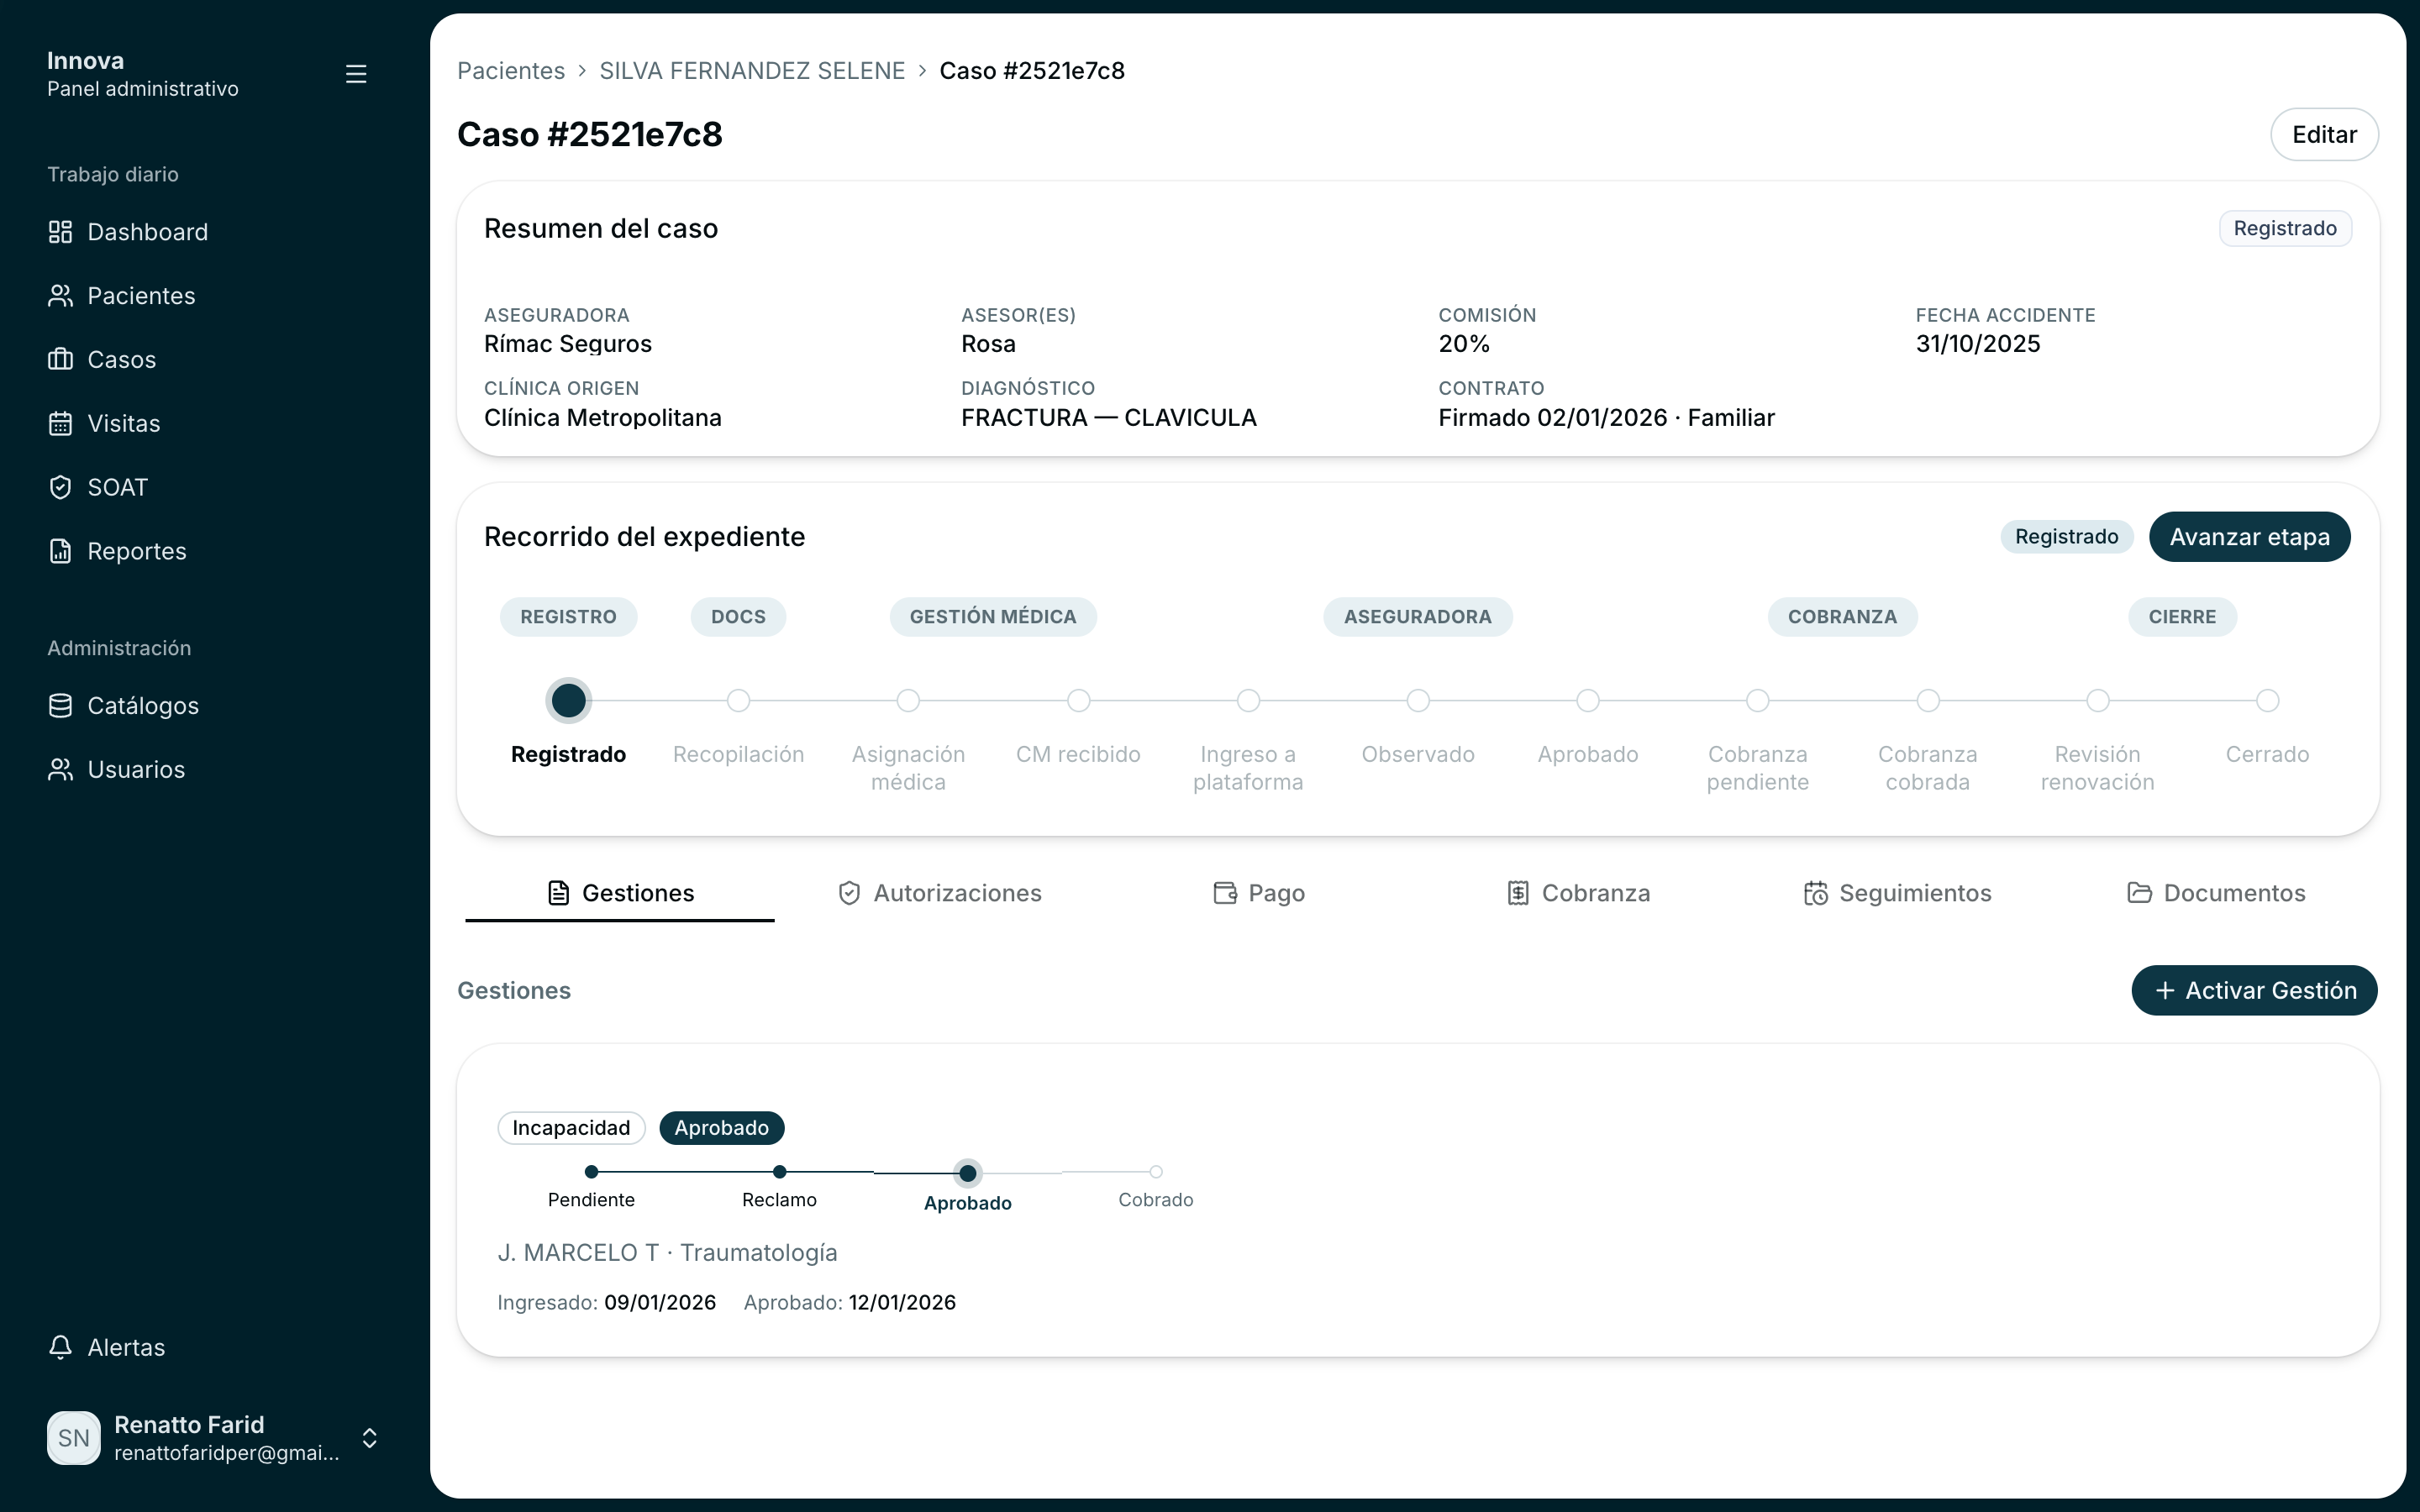The height and width of the screenshot is (1512, 2420).
Task: Click the Incapacidad badge
Action: tap(571, 1128)
